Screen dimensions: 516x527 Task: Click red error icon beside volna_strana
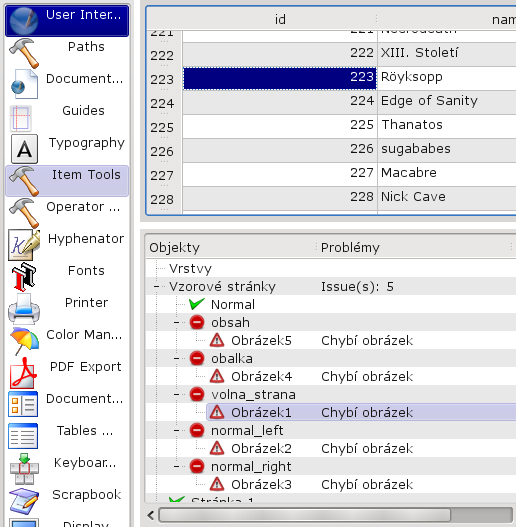pos(197,394)
